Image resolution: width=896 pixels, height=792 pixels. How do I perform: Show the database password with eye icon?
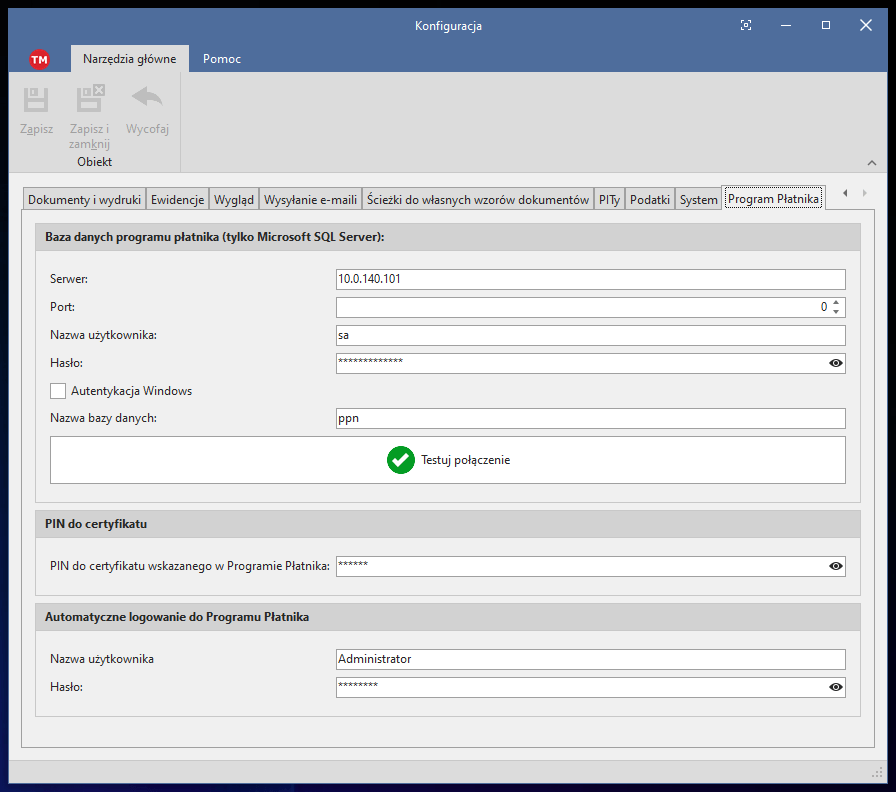click(836, 363)
